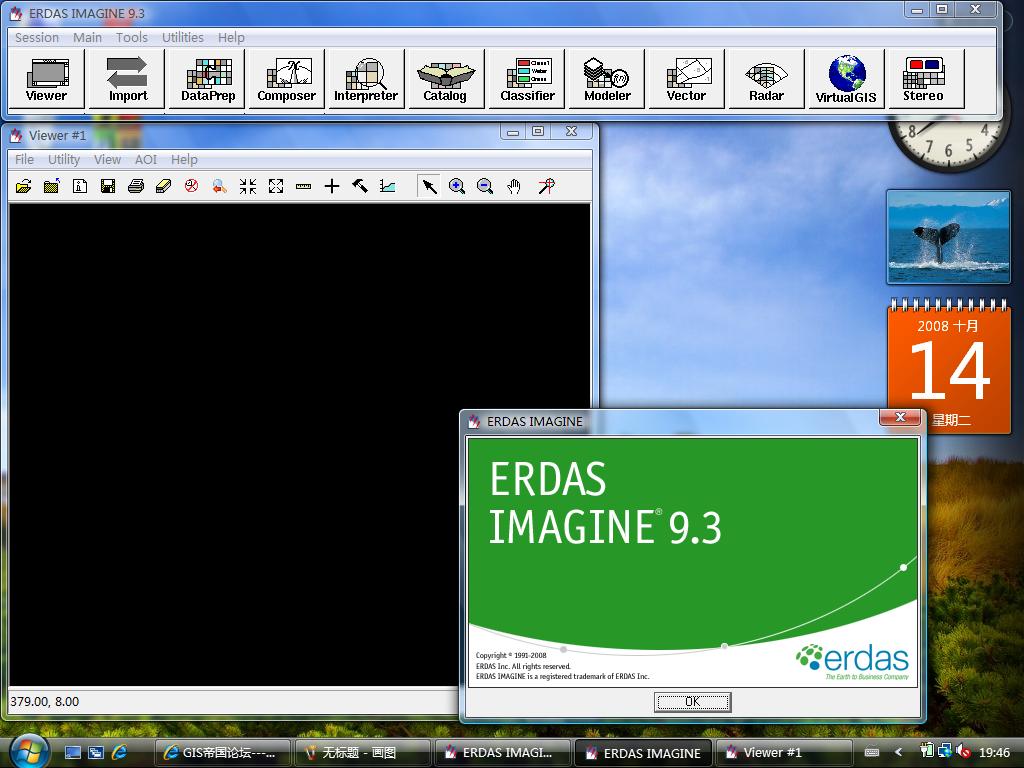Open the File menu in Viewer #1
The width and height of the screenshot is (1024, 768).
24,159
